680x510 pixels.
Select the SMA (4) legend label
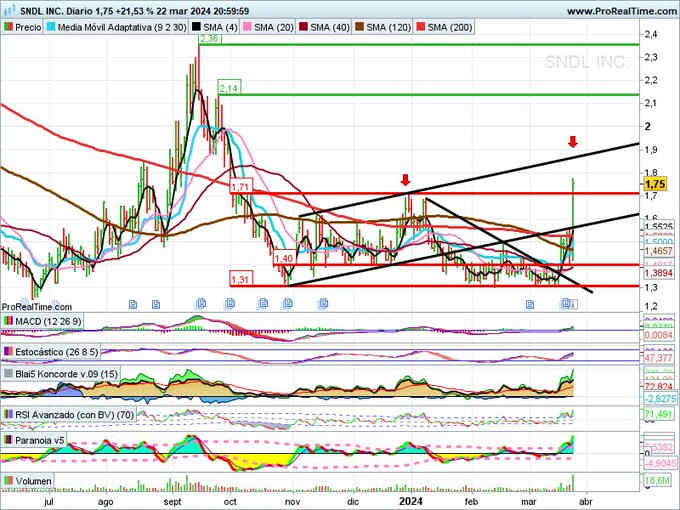pos(220,27)
